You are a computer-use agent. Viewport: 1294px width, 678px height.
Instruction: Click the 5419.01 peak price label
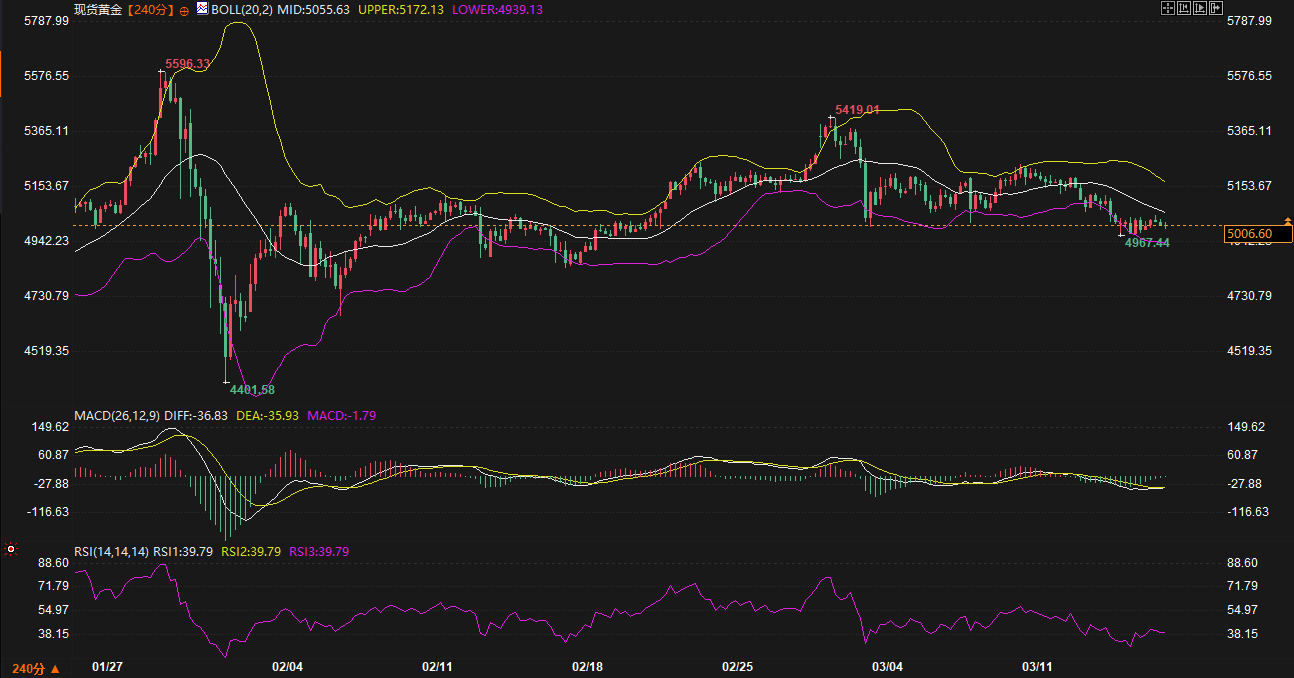click(857, 109)
